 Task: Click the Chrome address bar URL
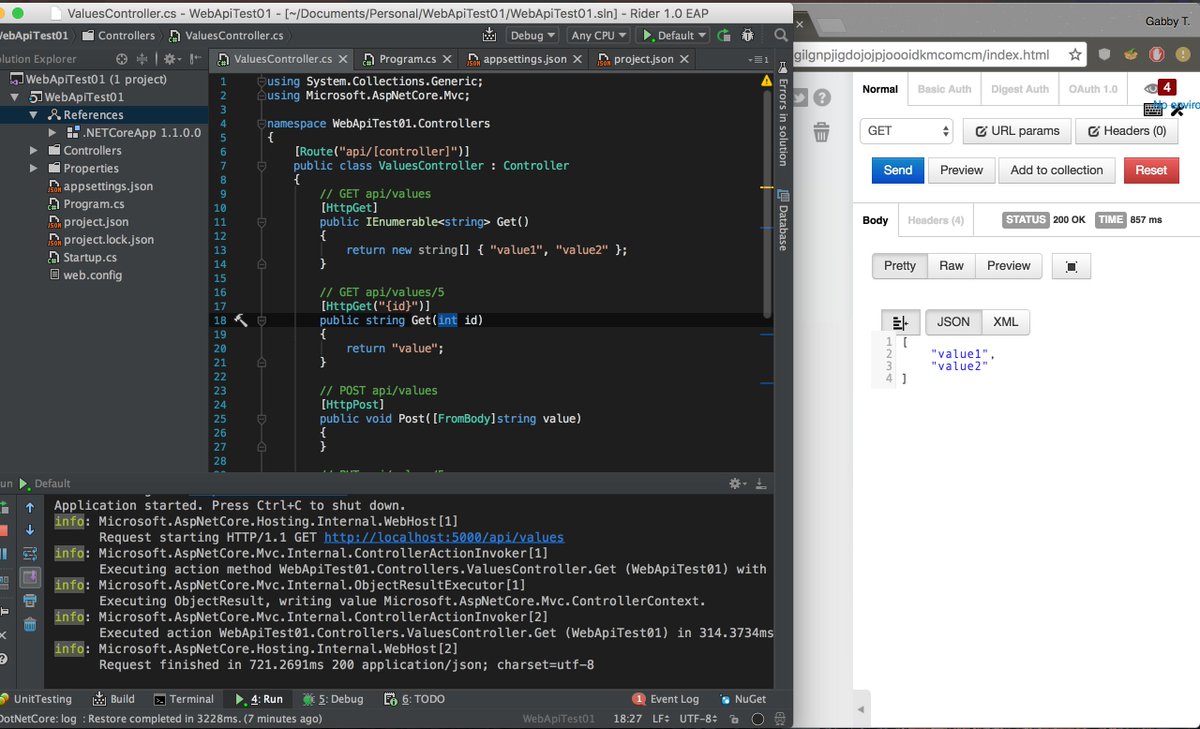[922, 55]
